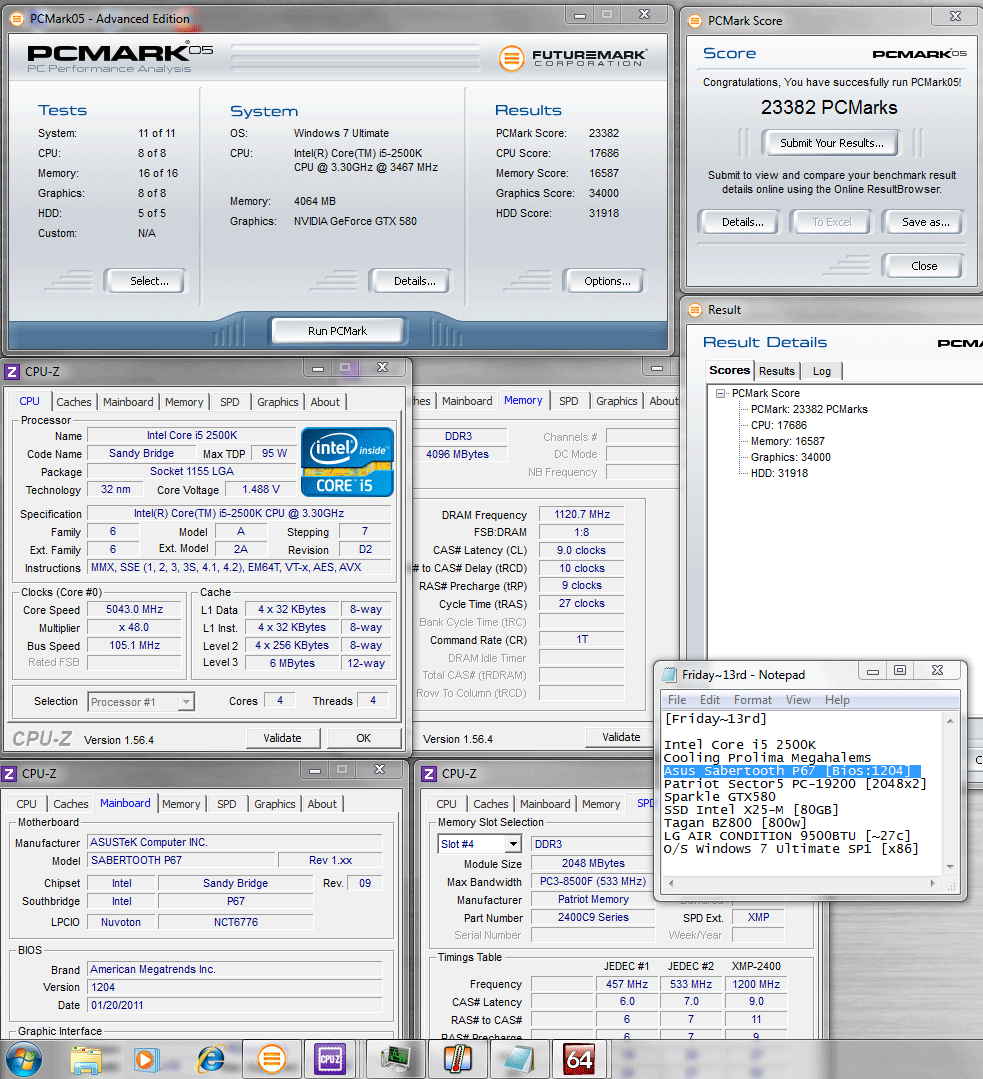
Task: Click the Notepad vertical scrollbar up arrow
Action: coord(950,720)
